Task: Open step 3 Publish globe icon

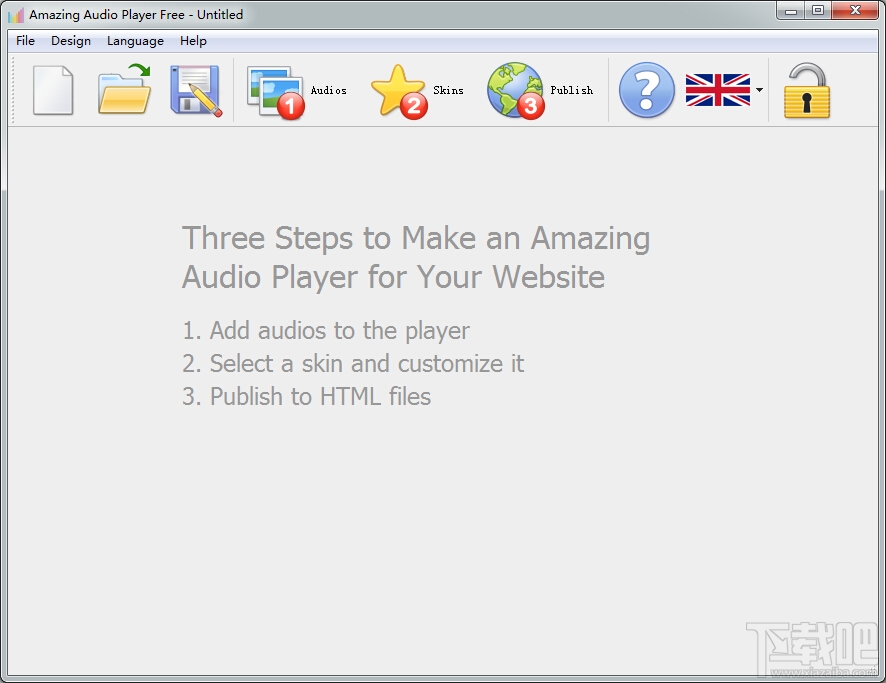Action: click(516, 90)
